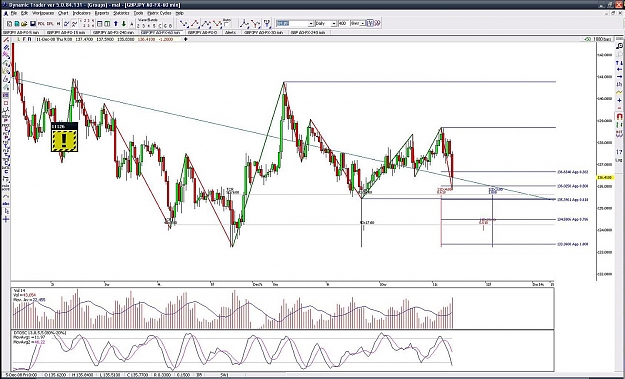Select the red up swing tool
This screenshot has height=379, width=625.
(195, 24)
